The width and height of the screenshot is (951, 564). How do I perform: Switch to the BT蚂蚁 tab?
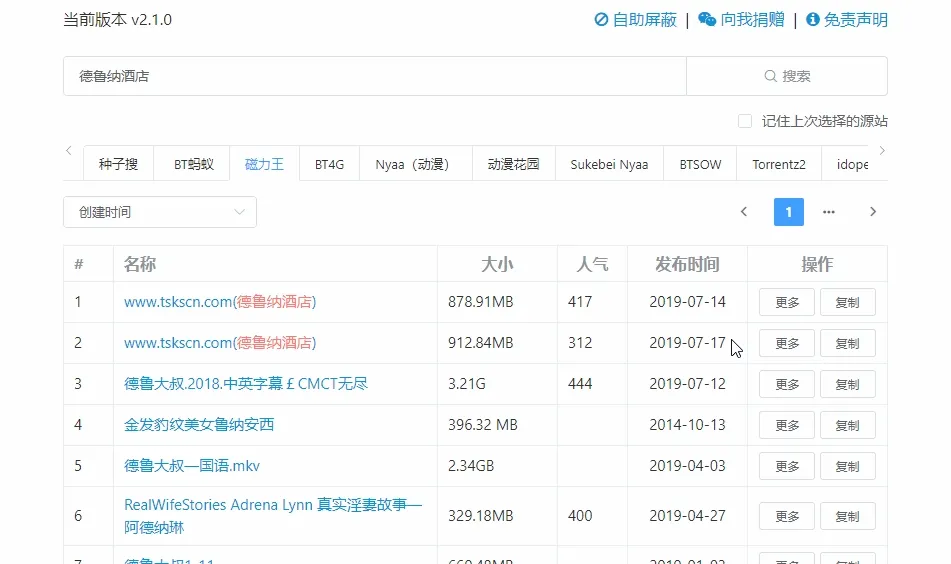click(193, 164)
